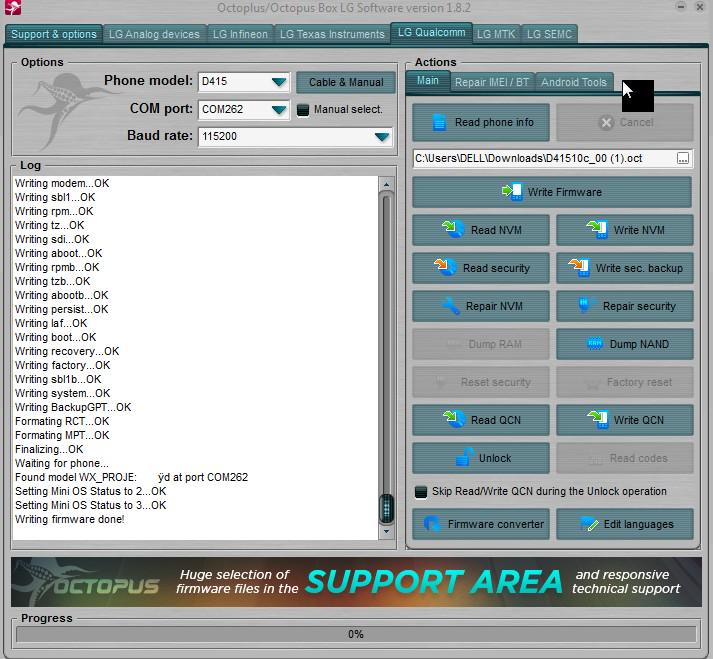Screen dimensions: 713x659
Task: Click the Read security orange arrow icon
Action: click(x=445, y=267)
